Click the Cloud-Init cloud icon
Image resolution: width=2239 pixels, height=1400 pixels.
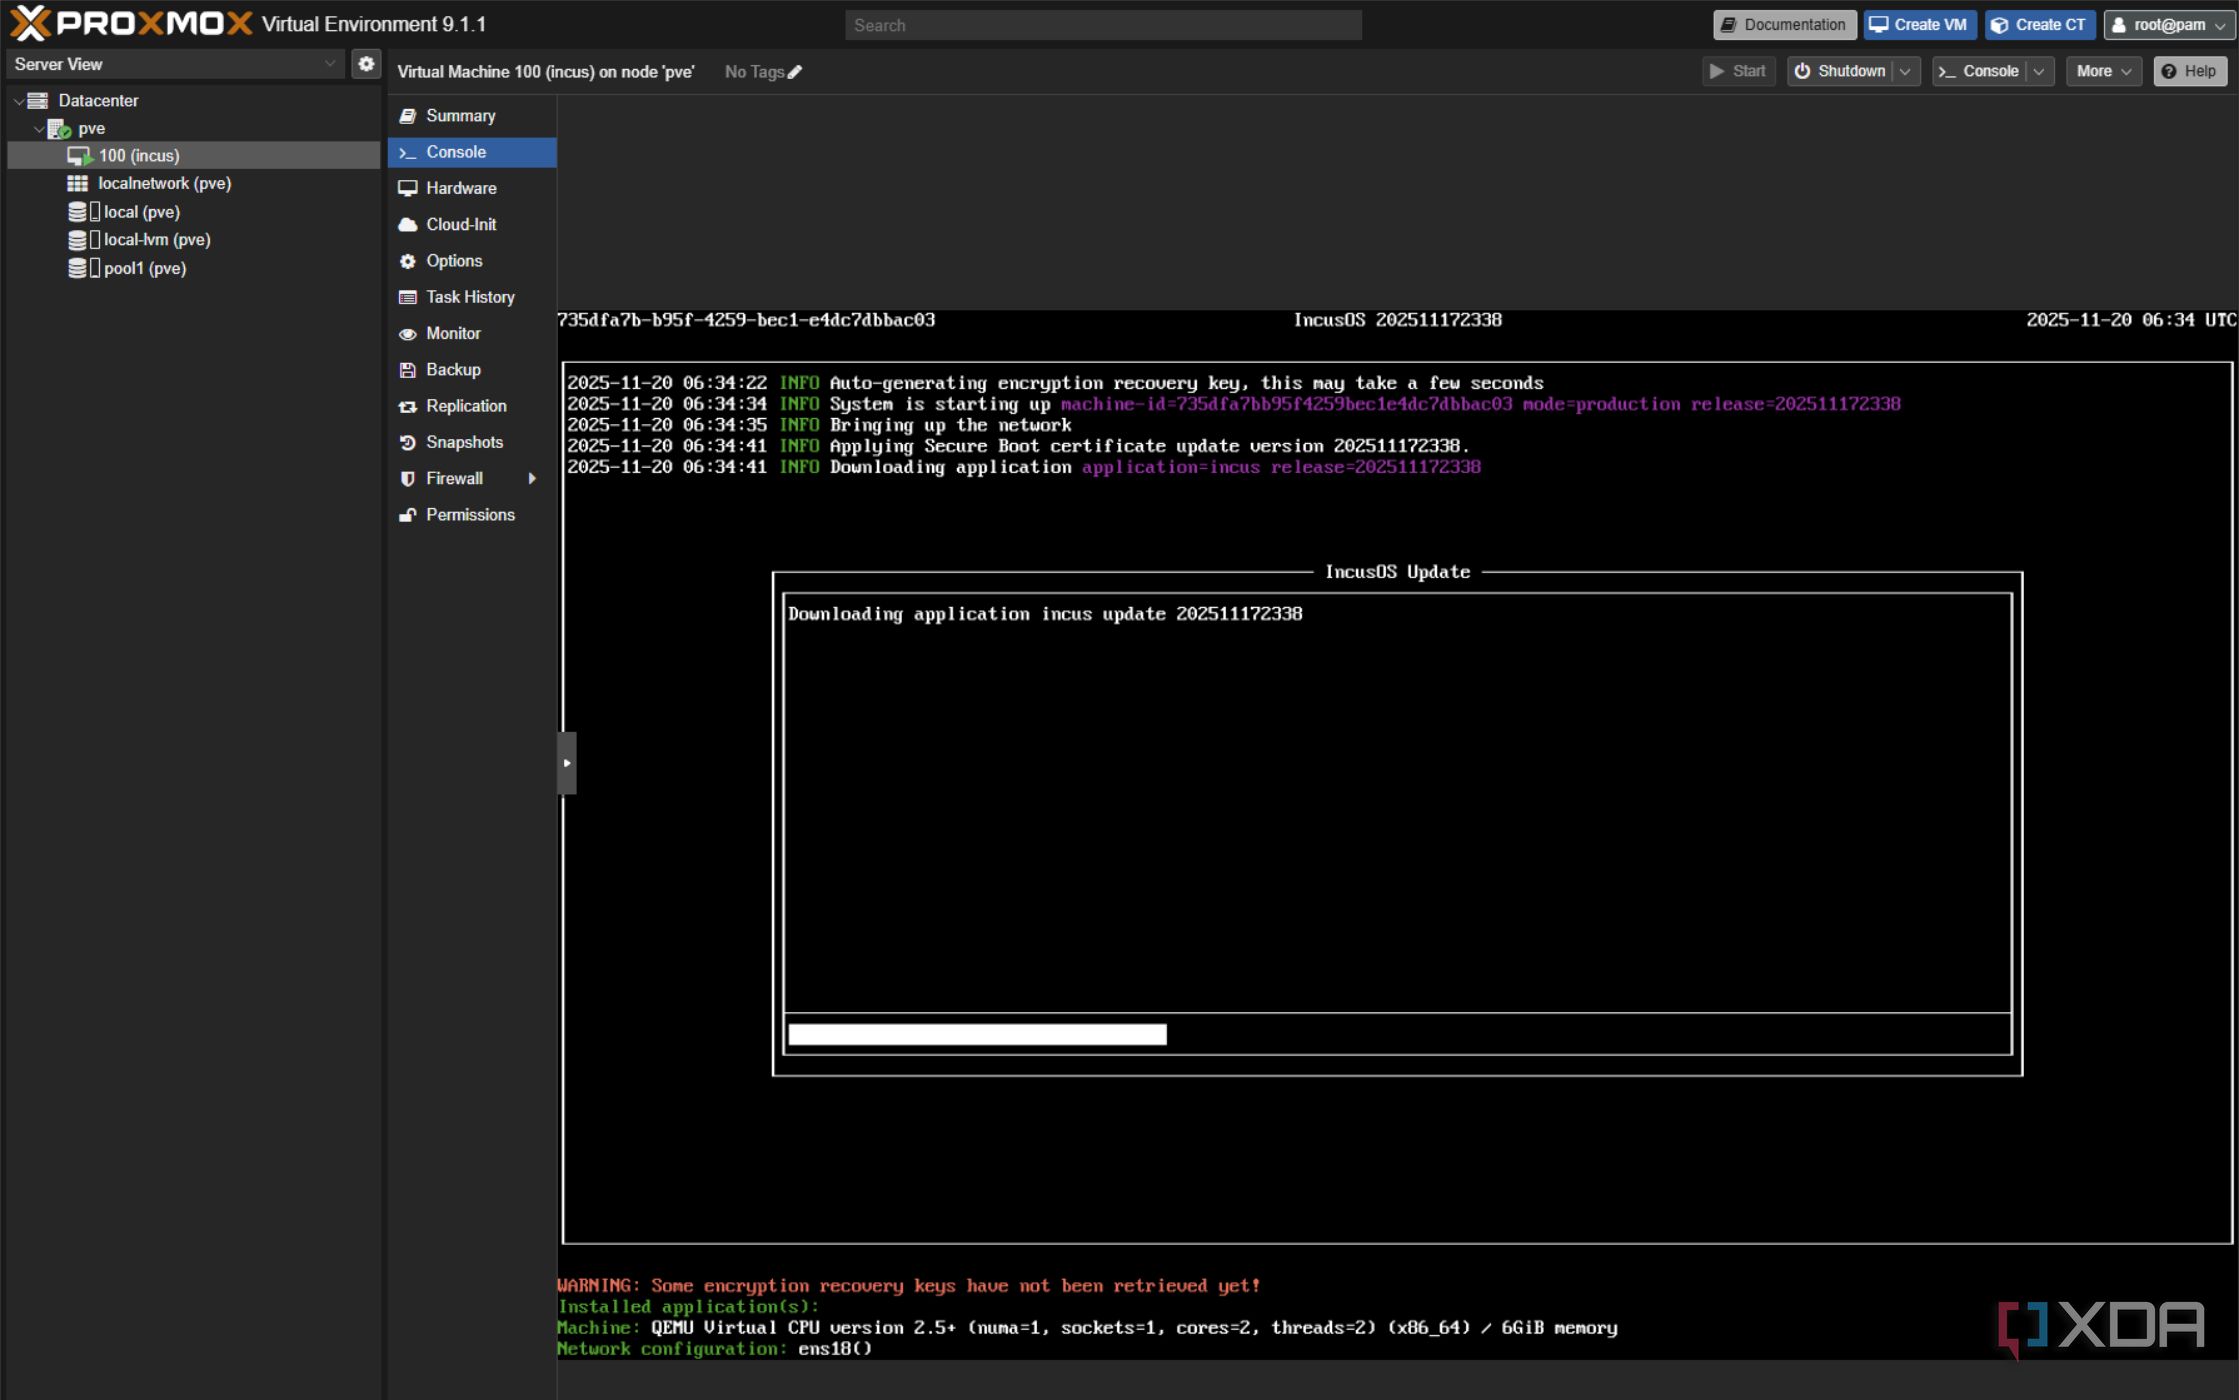click(407, 225)
